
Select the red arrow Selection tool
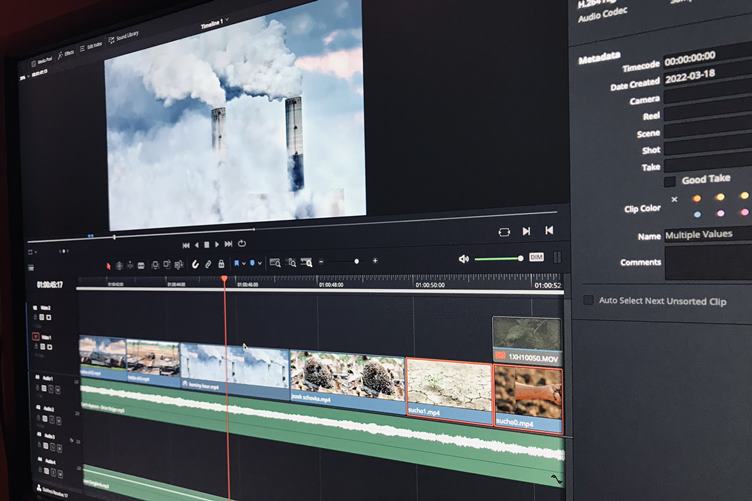pyautogui.click(x=108, y=266)
